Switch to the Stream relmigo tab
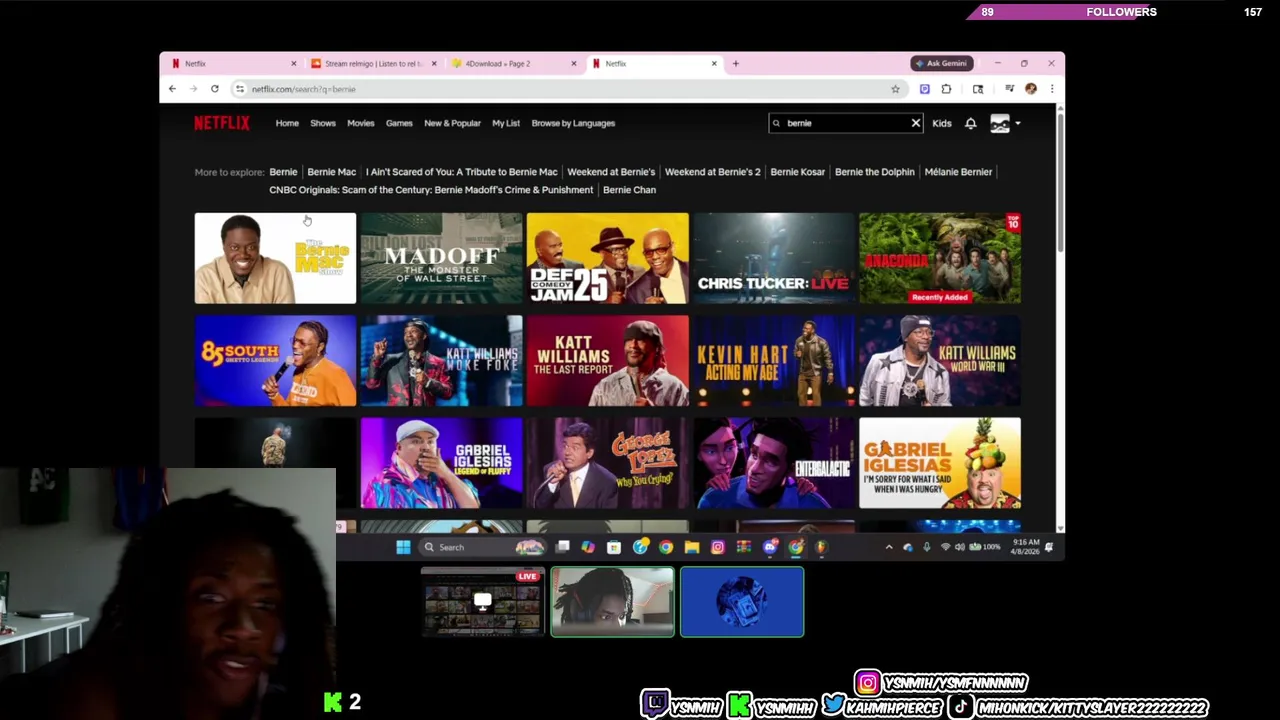Screen dimensions: 1280x720 click(372, 63)
